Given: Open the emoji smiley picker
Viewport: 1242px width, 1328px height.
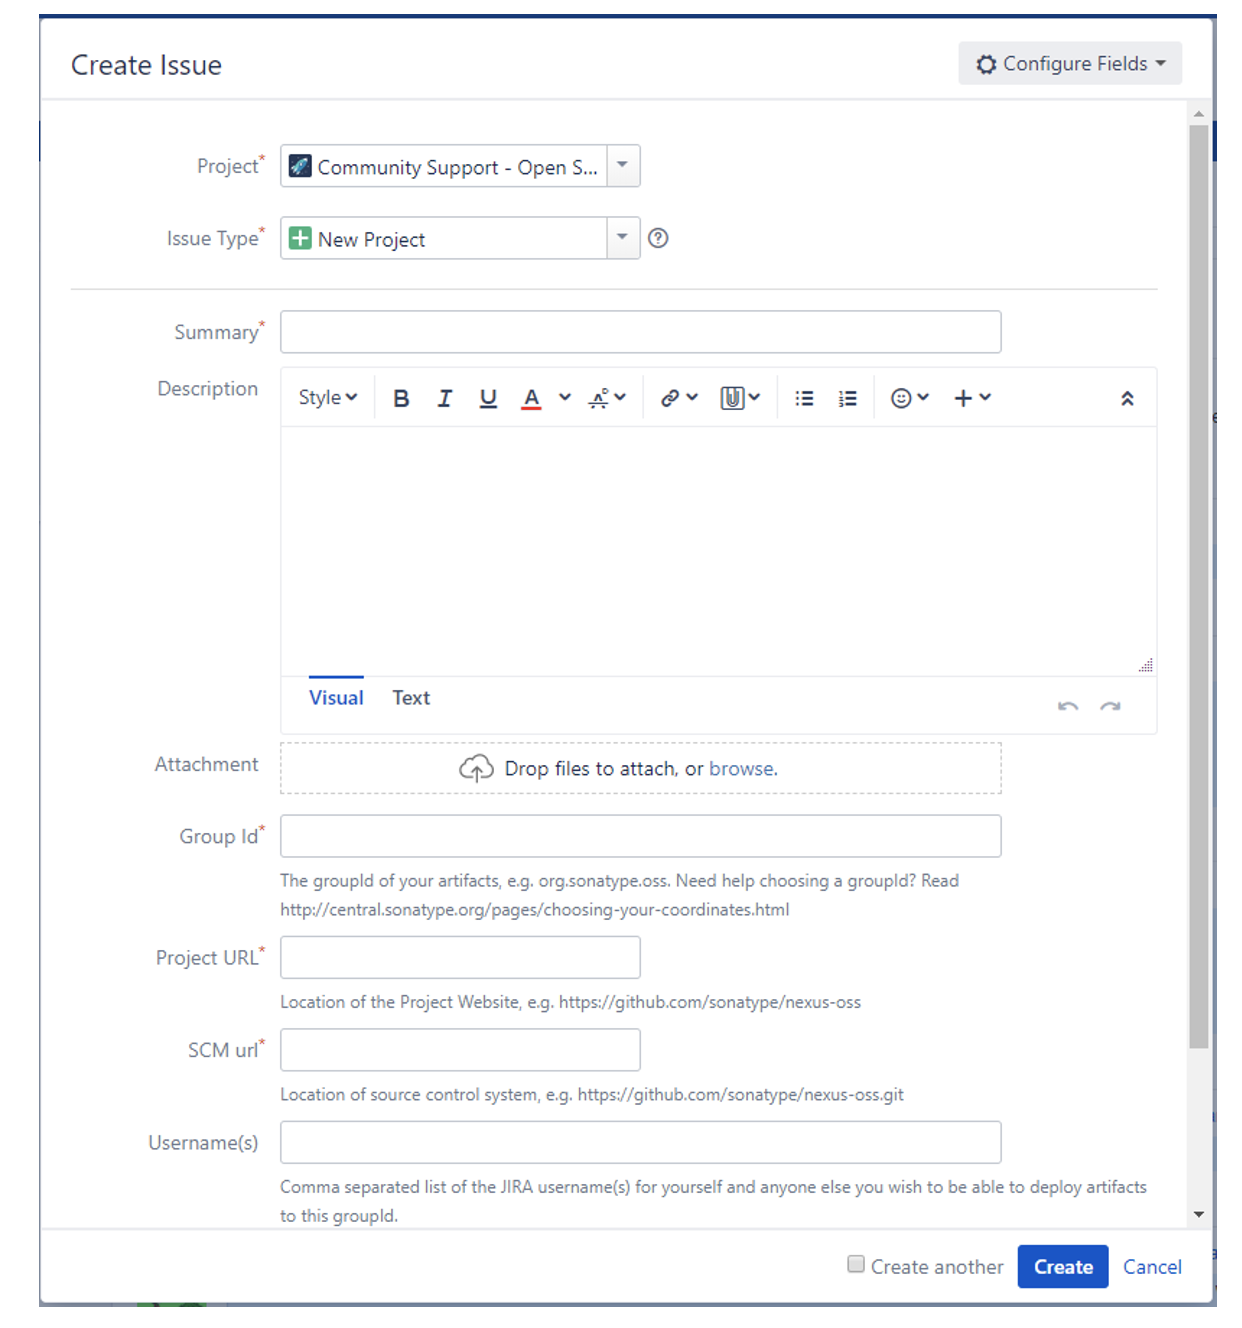Looking at the screenshot, I should point(910,398).
